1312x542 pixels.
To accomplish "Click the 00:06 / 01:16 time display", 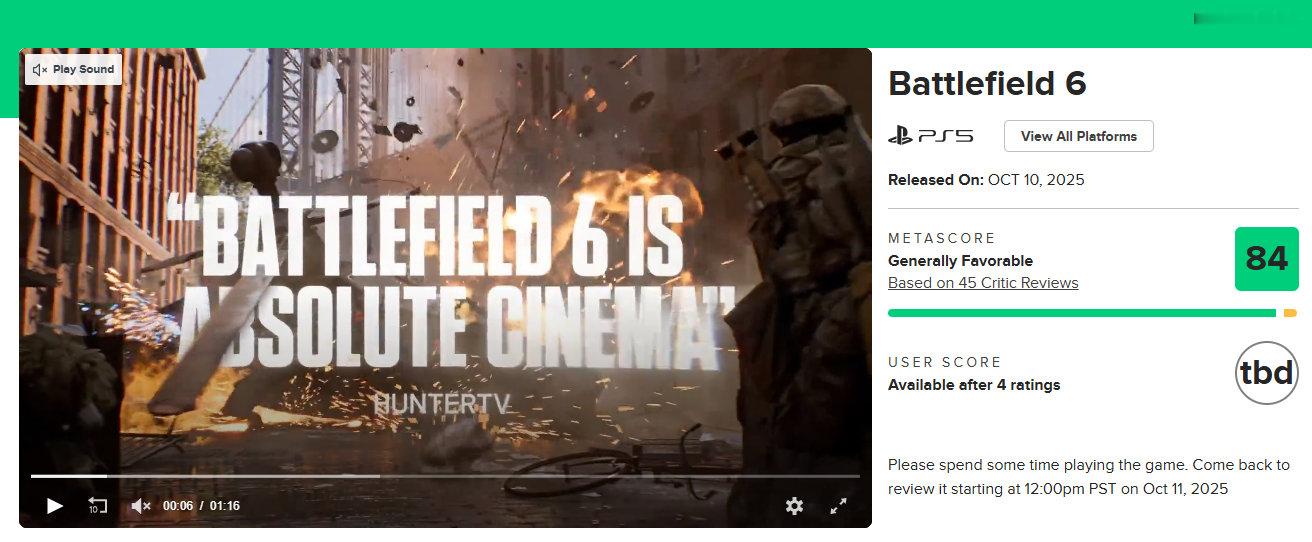I will point(201,506).
